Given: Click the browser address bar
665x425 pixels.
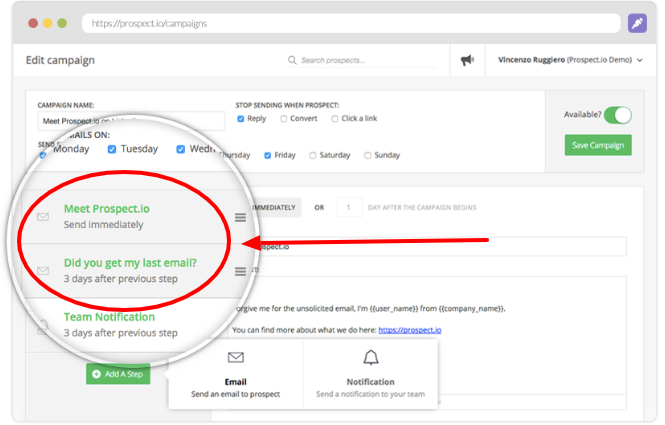Looking at the screenshot, I should (x=351, y=23).
